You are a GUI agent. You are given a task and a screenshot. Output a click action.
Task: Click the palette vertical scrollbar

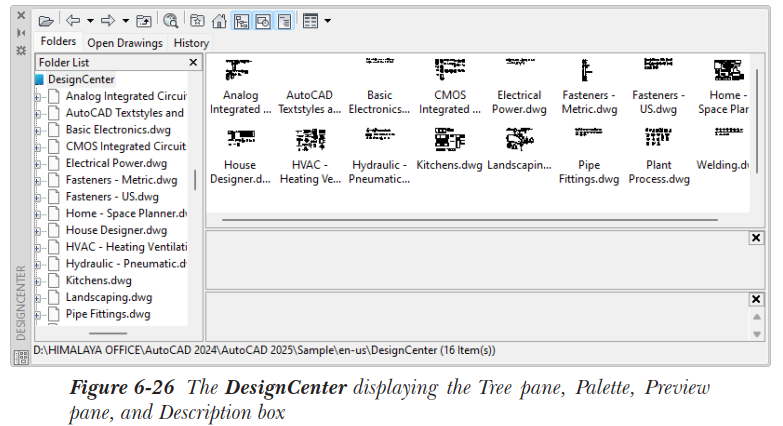(757, 121)
